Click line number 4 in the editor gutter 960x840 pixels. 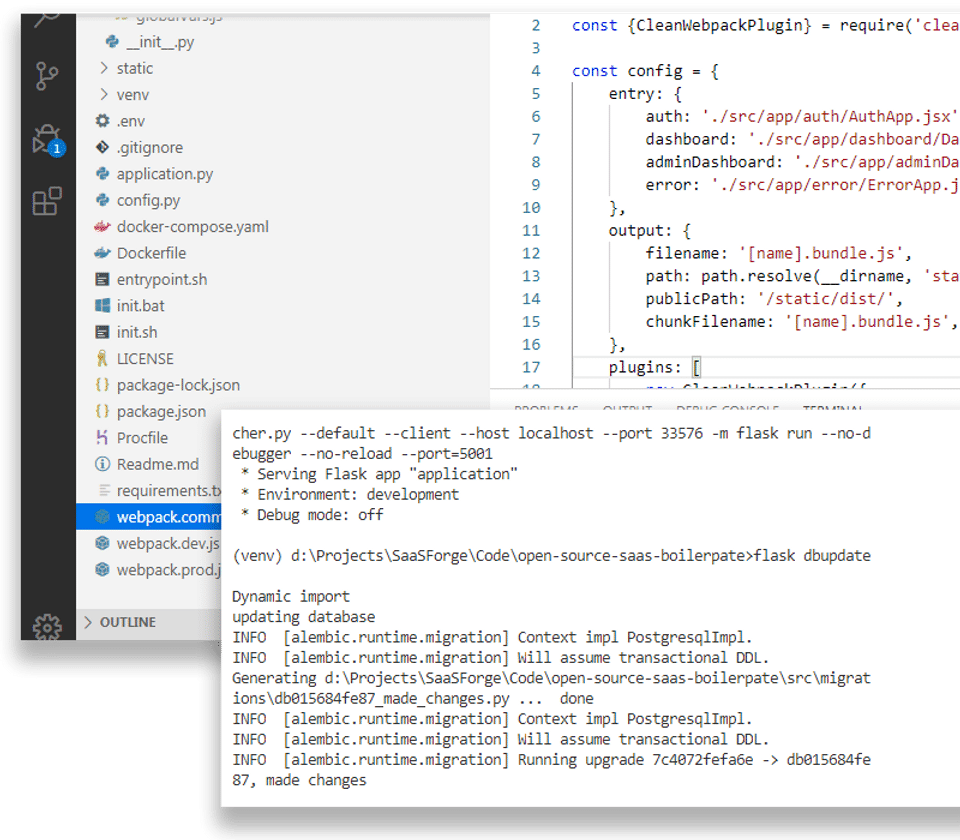pyautogui.click(x=536, y=71)
